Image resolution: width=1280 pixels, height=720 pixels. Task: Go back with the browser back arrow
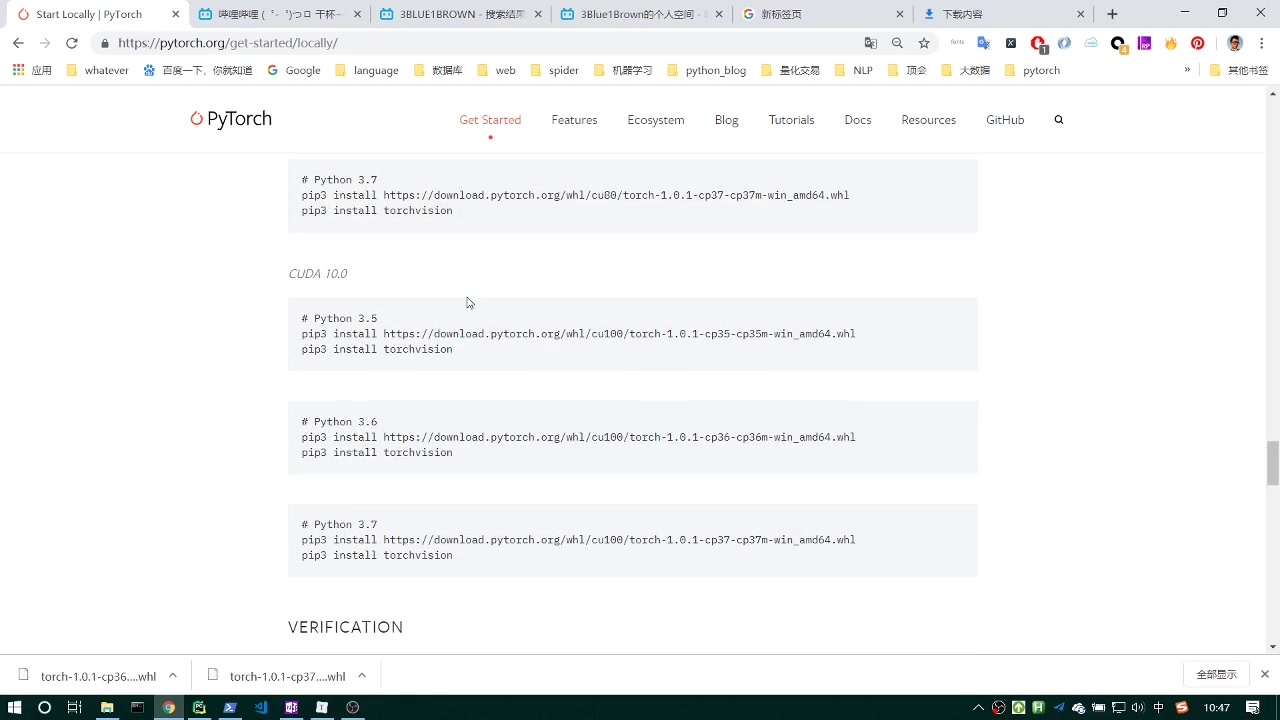coord(18,43)
